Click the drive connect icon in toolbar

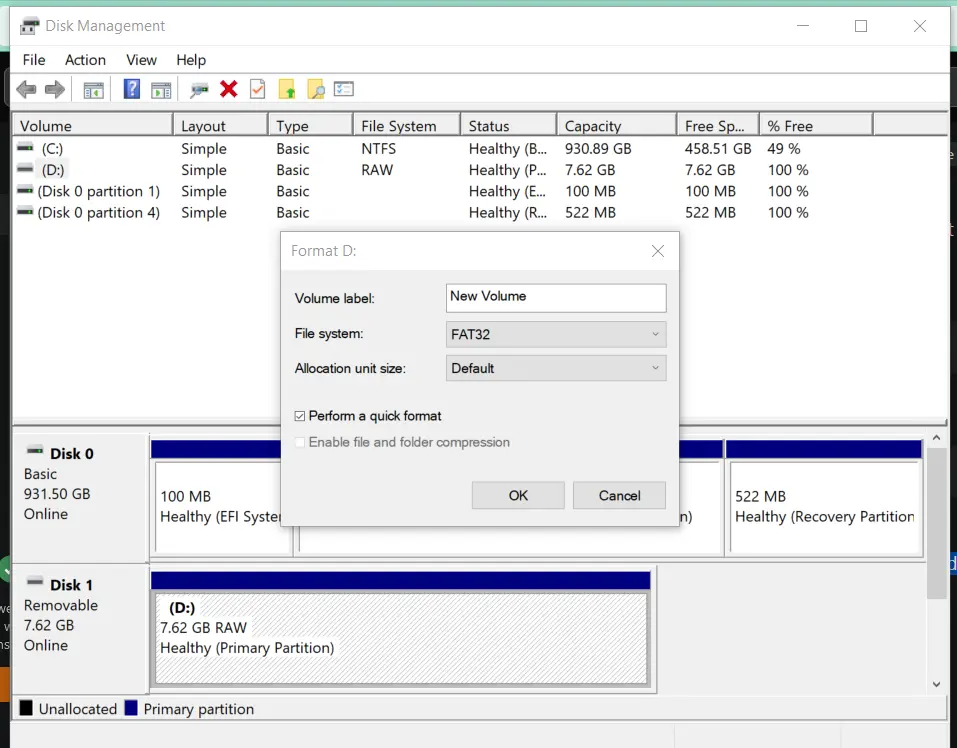point(199,90)
